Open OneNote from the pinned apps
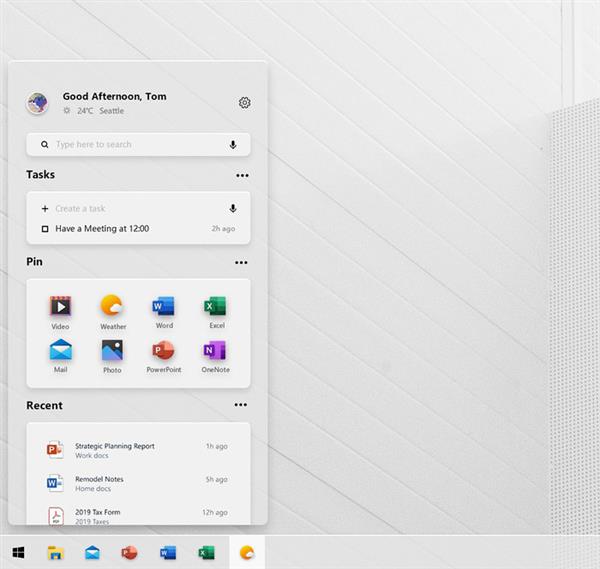Viewport: 600px width, 569px height. point(215,350)
